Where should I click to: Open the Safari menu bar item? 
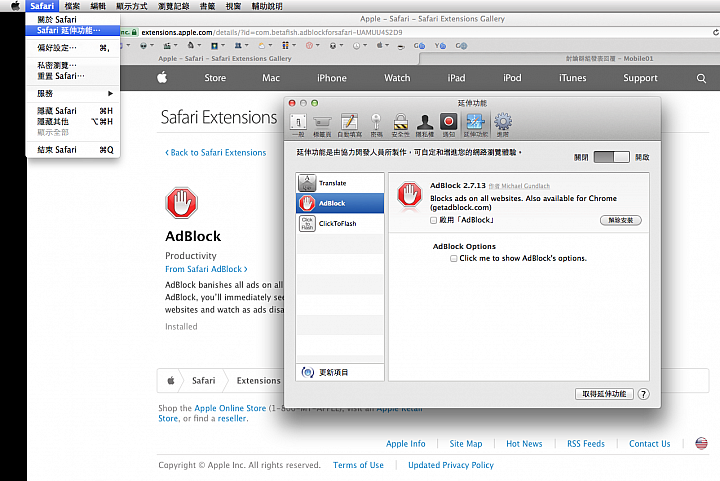pos(42,6)
